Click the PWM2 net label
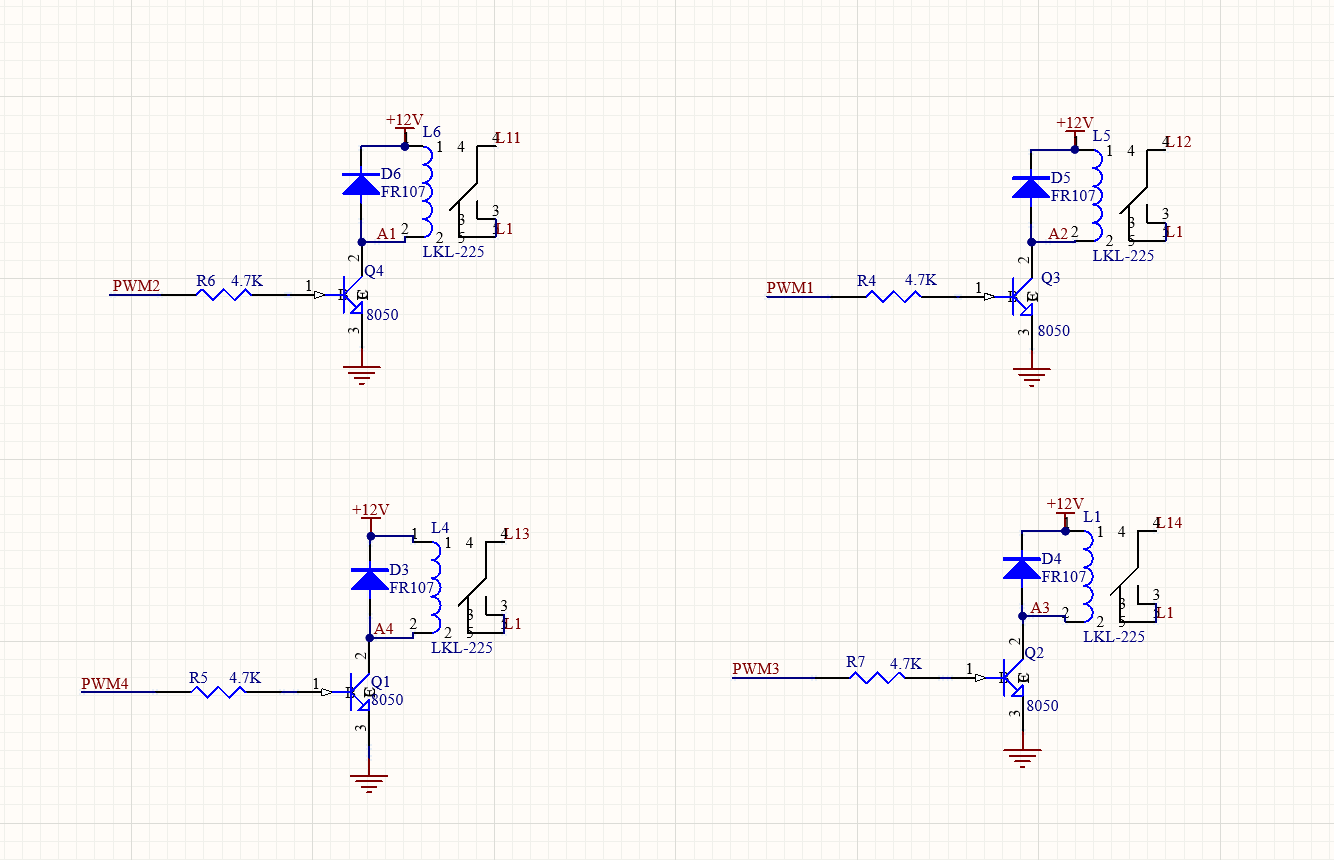This screenshot has width=1334, height=860. pos(136,286)
